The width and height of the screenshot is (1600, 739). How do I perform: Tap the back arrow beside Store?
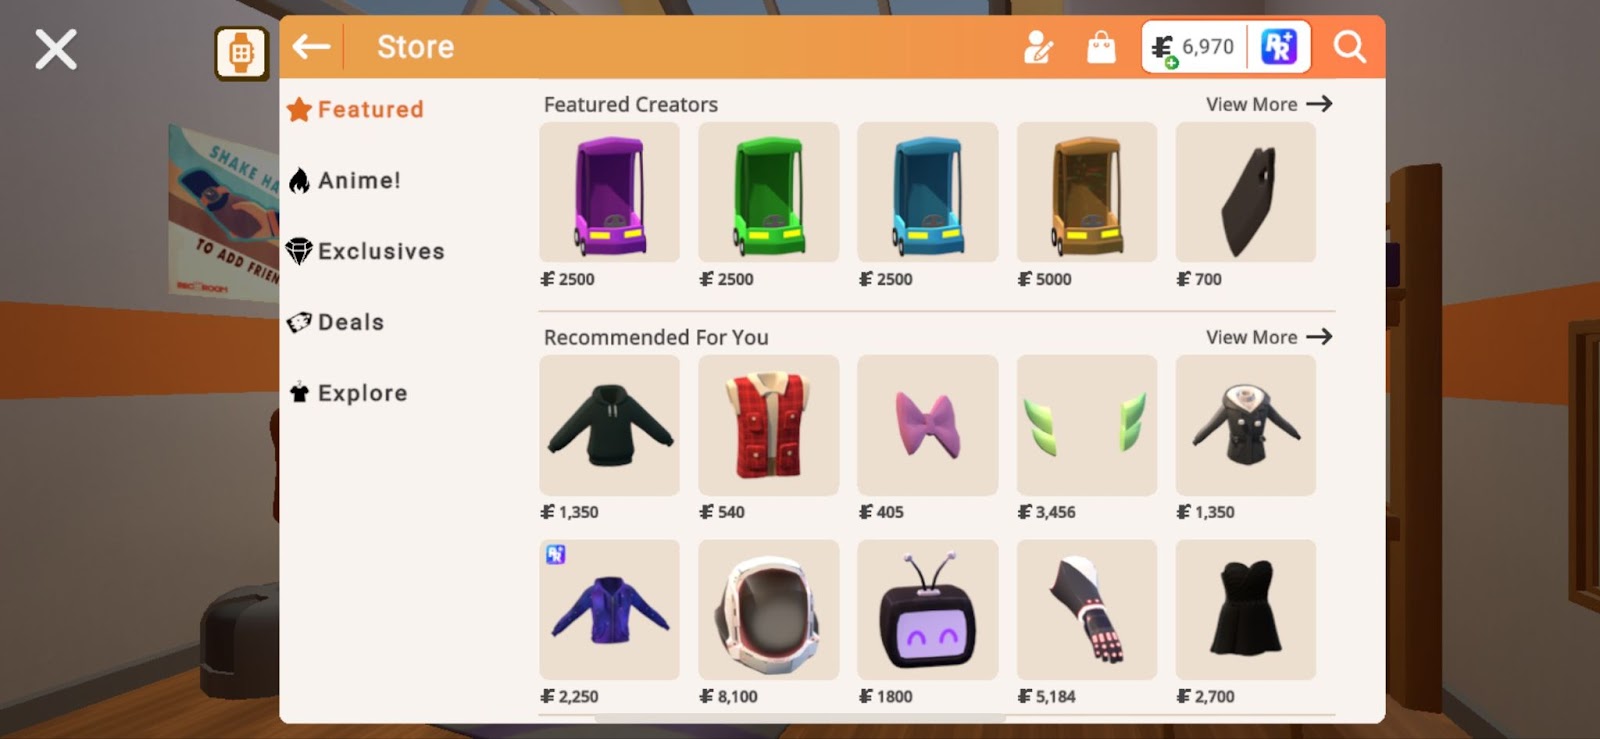(311, 46)
